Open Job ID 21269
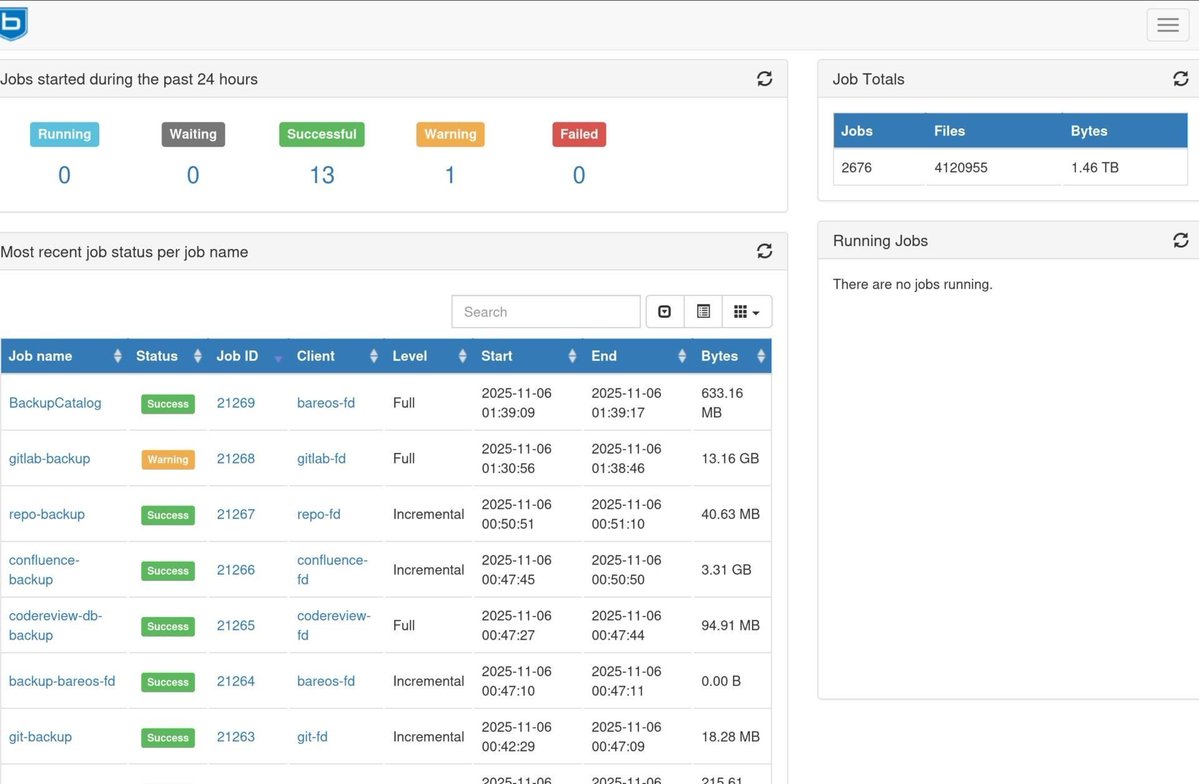 [x=236, y=402]
